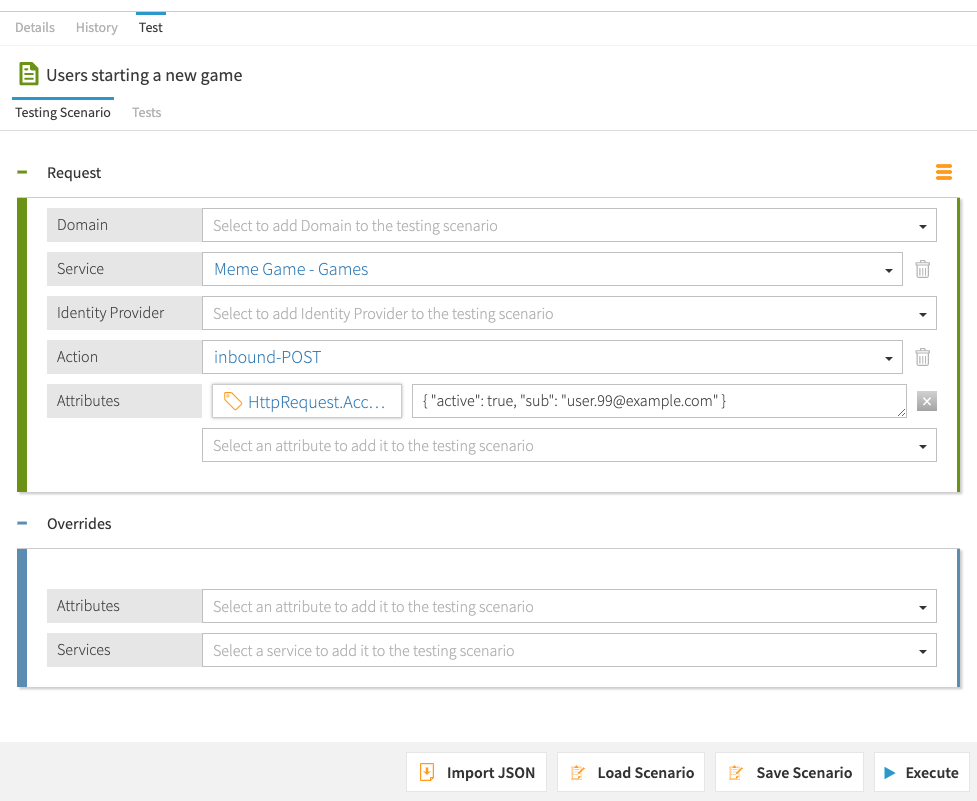Expand the Service dropdown arrow
Viewport: 977px width, 801px height.
pos(888,270)
